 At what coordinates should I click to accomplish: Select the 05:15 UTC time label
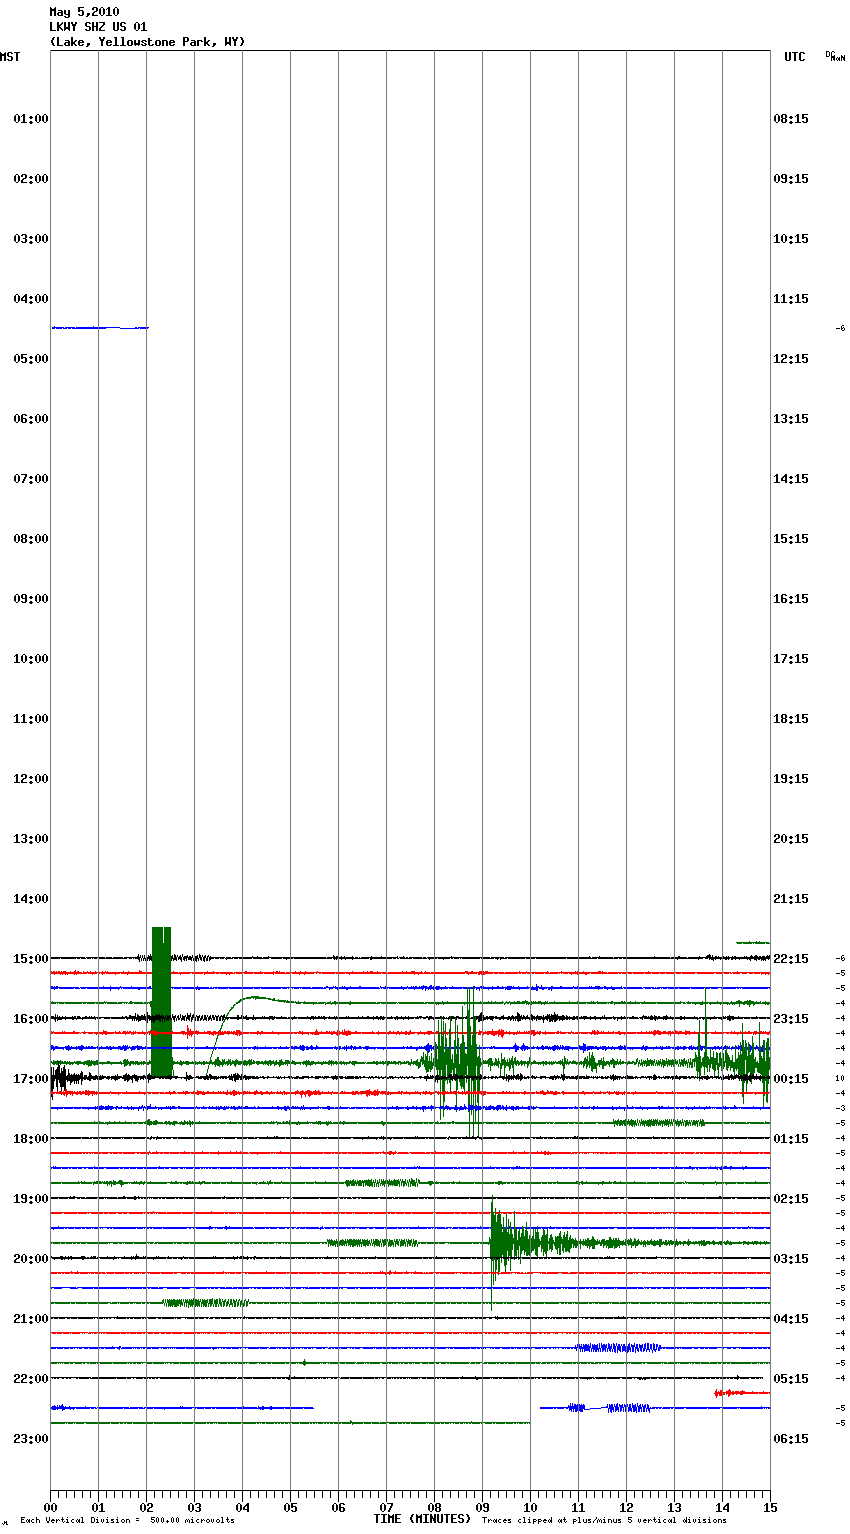pyautogui.click(x=791, y=1379)
